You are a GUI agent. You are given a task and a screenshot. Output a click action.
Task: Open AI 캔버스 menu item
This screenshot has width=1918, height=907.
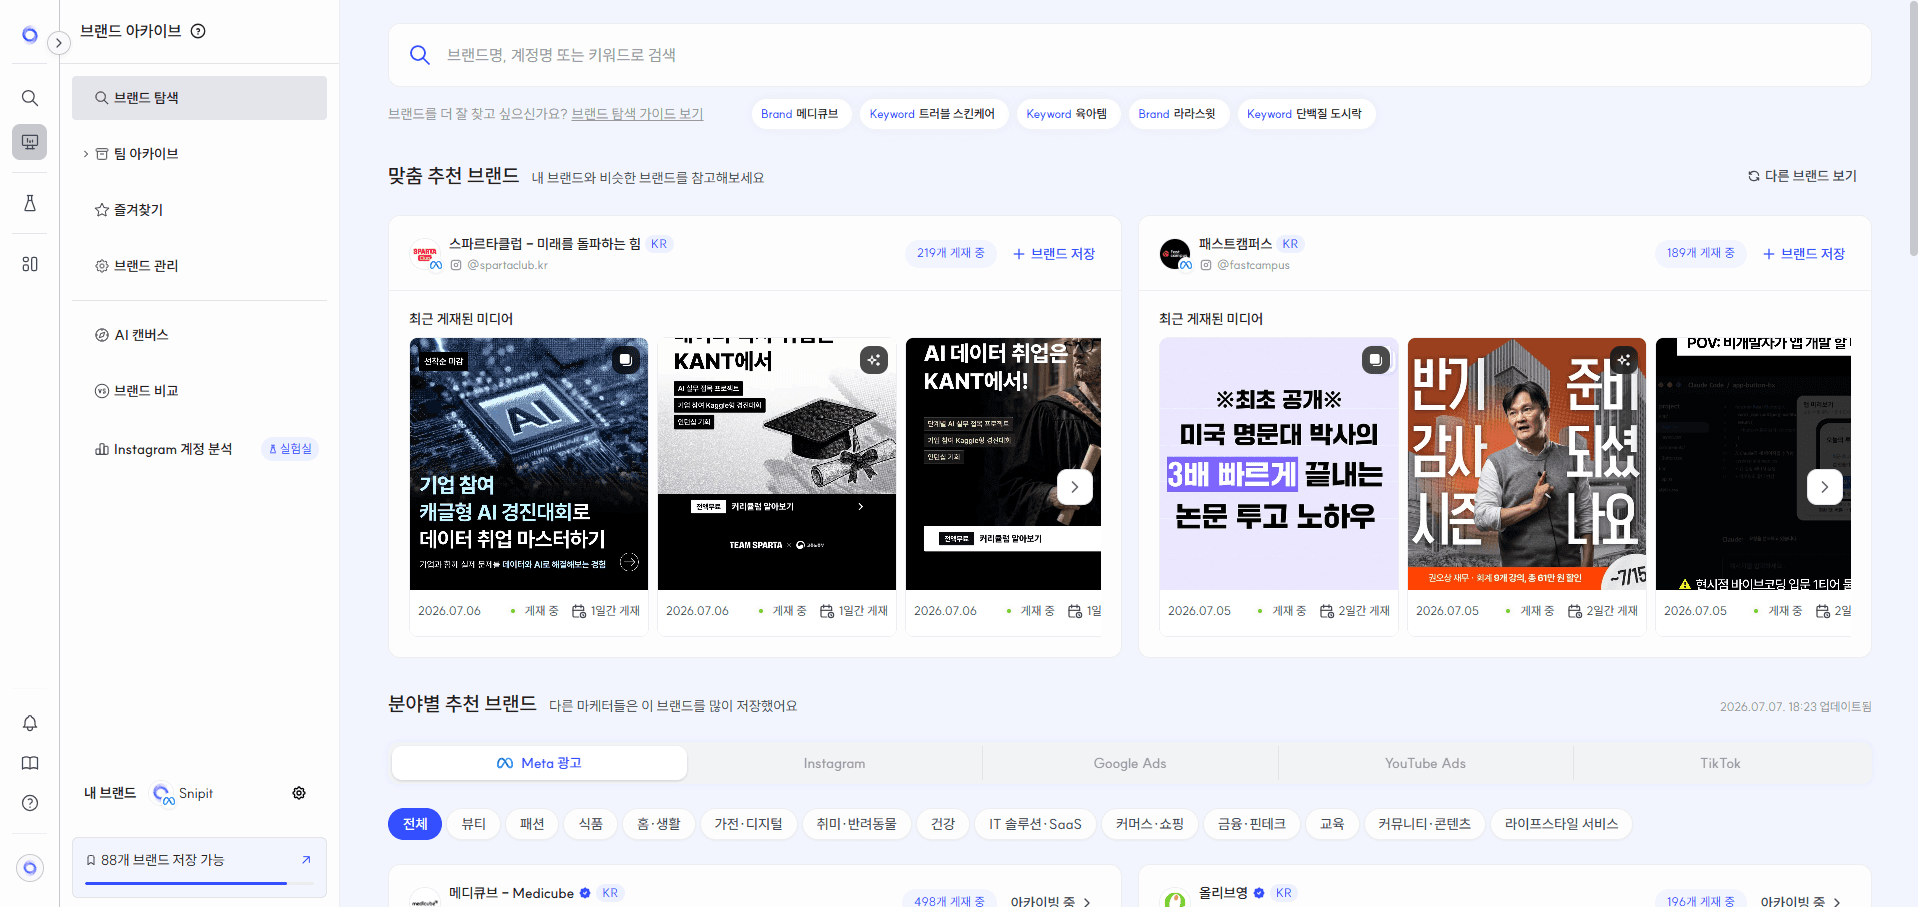(x=199, y=335)
